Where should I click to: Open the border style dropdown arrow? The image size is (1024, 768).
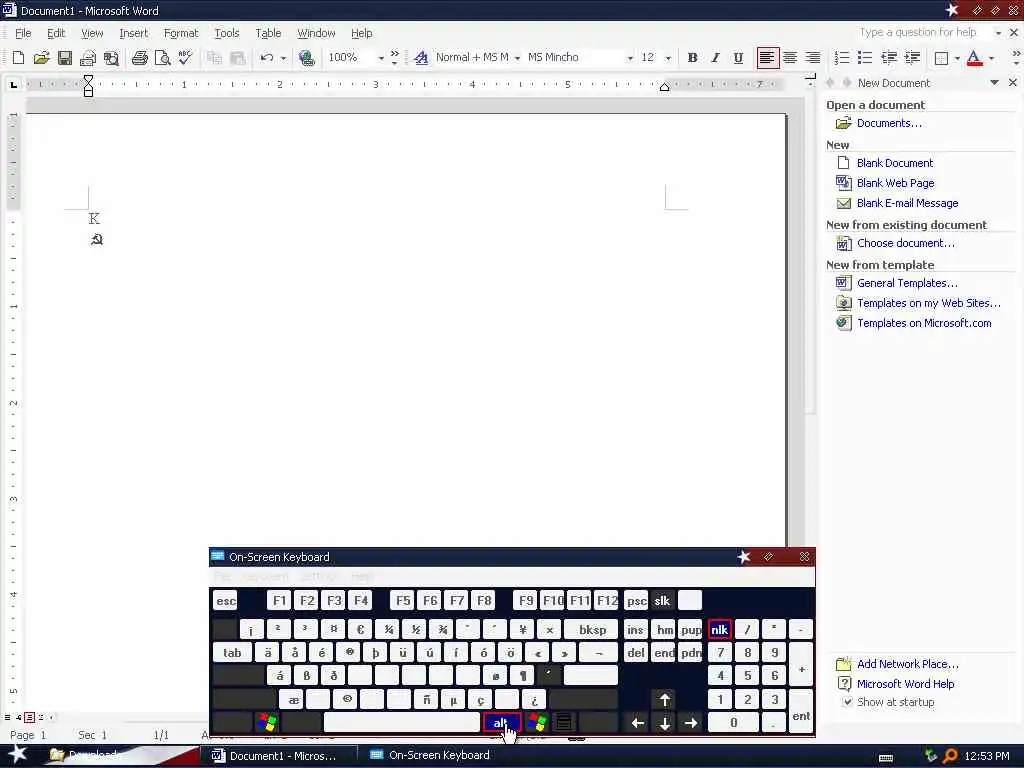[x=957, y=58]
